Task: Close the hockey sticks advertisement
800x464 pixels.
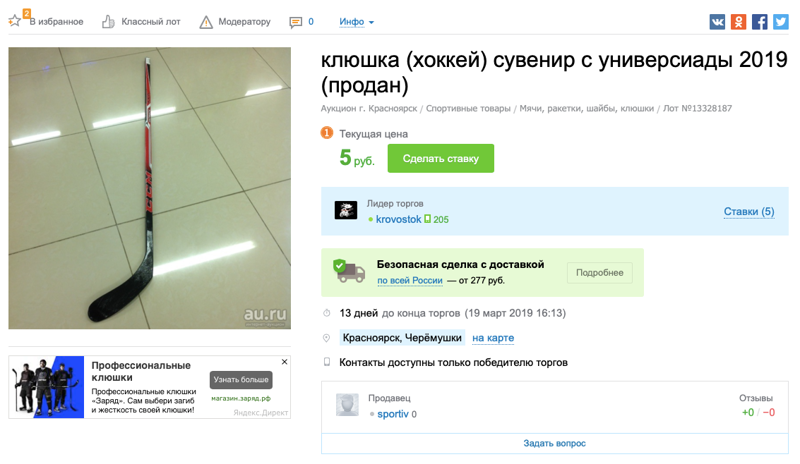Action: pos(284,362)
